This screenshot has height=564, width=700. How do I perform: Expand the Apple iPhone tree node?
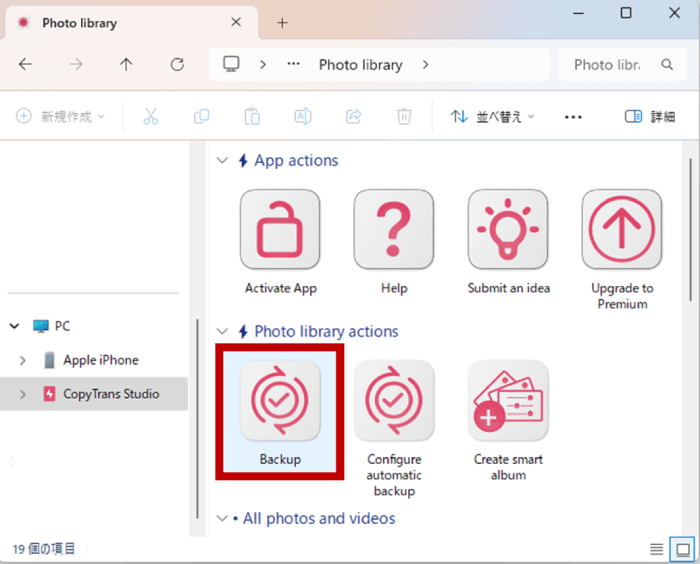tap(23, 360)
